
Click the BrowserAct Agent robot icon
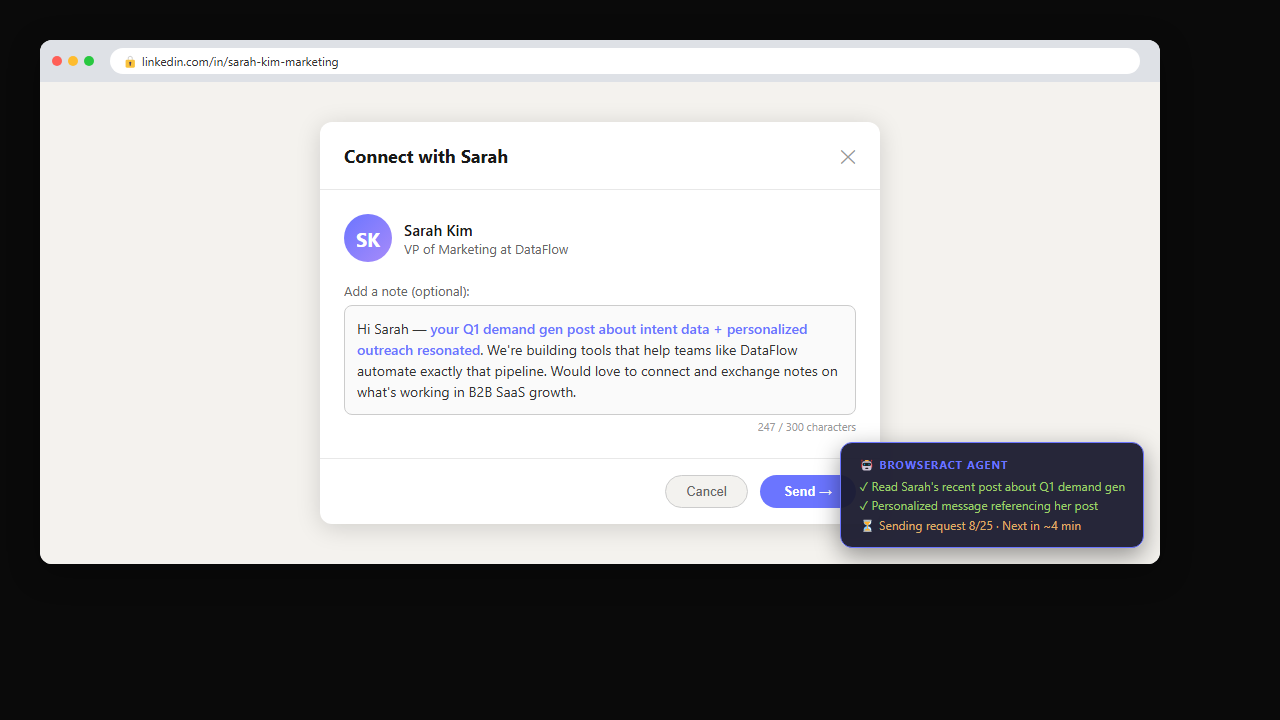click(x=866, y=465)
